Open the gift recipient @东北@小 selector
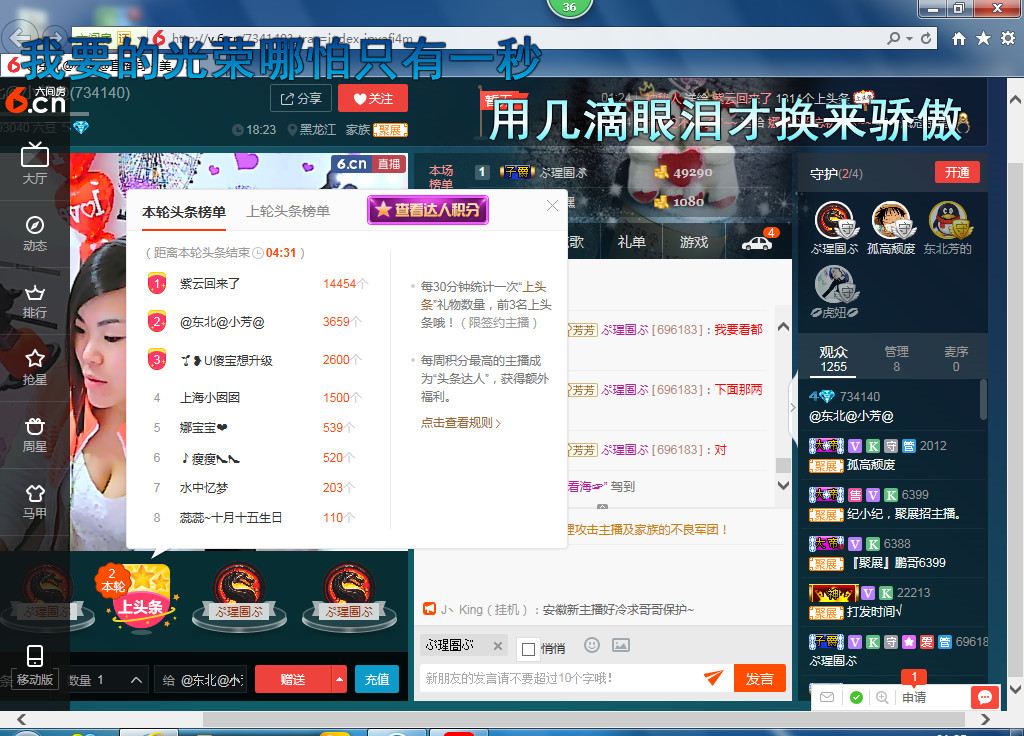Image resolution: width=1024 pixels, height=736 pixels. (201, 680)
